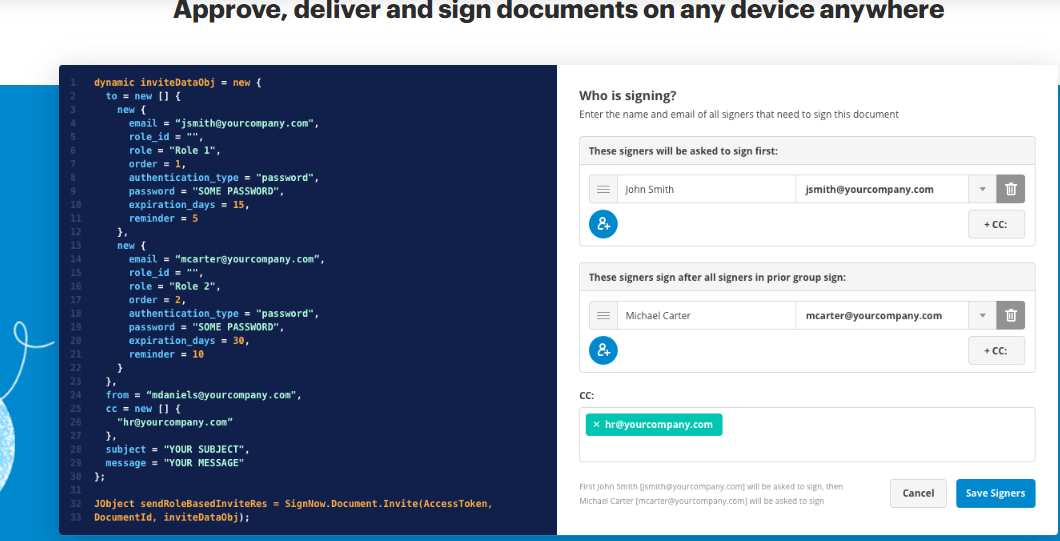Grab drag handle beside Michael Carter

coord(603,315)
